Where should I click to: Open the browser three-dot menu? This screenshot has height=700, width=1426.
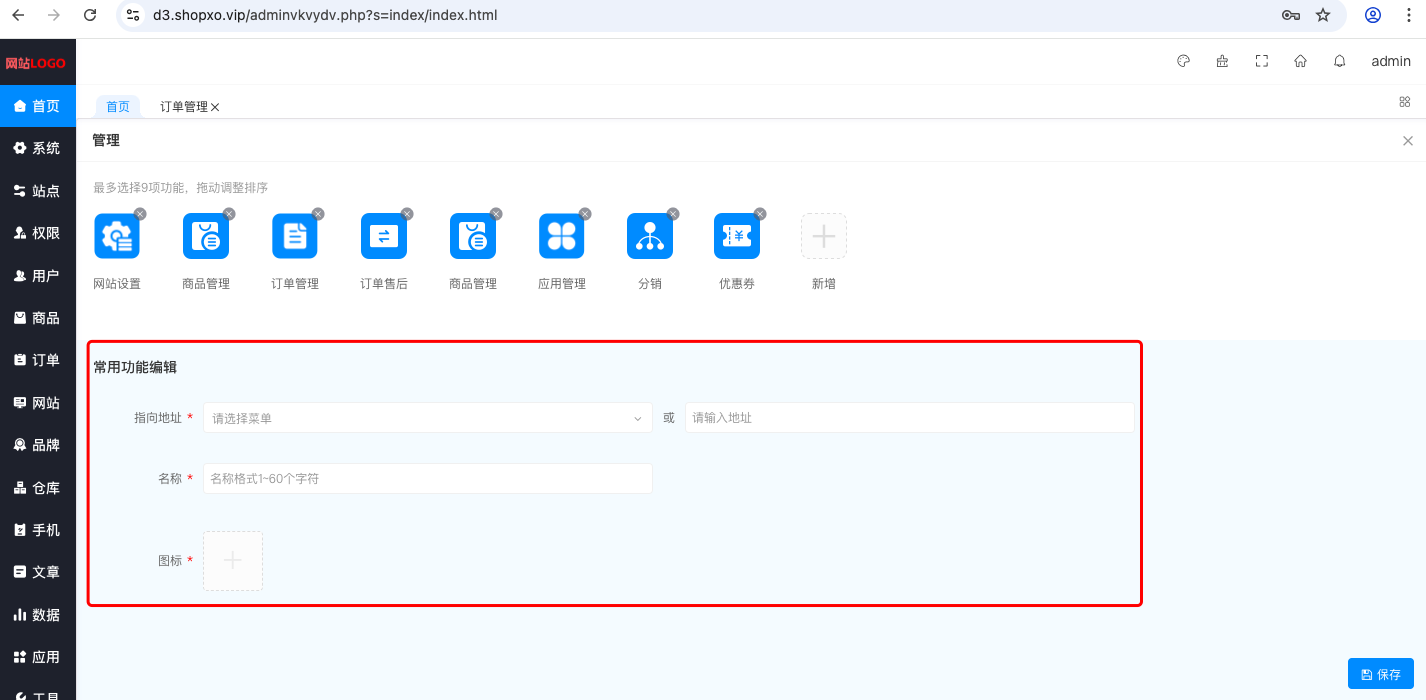point(1408,15)
